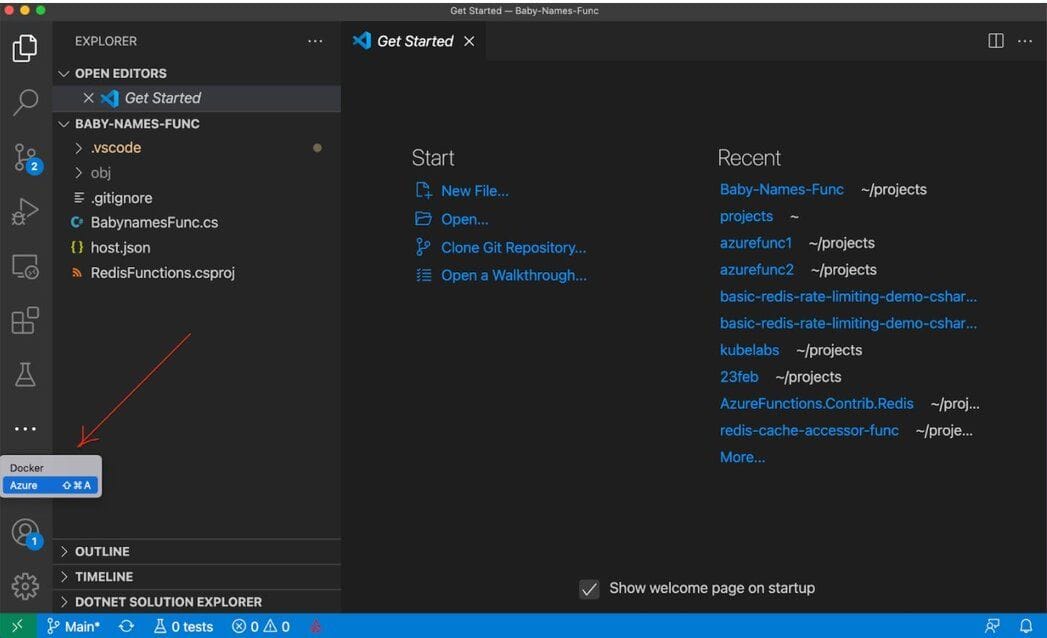The width and height of the screenshot is (1047, 638).
Task: Open the Testing beaker view
Action: tap(26, 374)
